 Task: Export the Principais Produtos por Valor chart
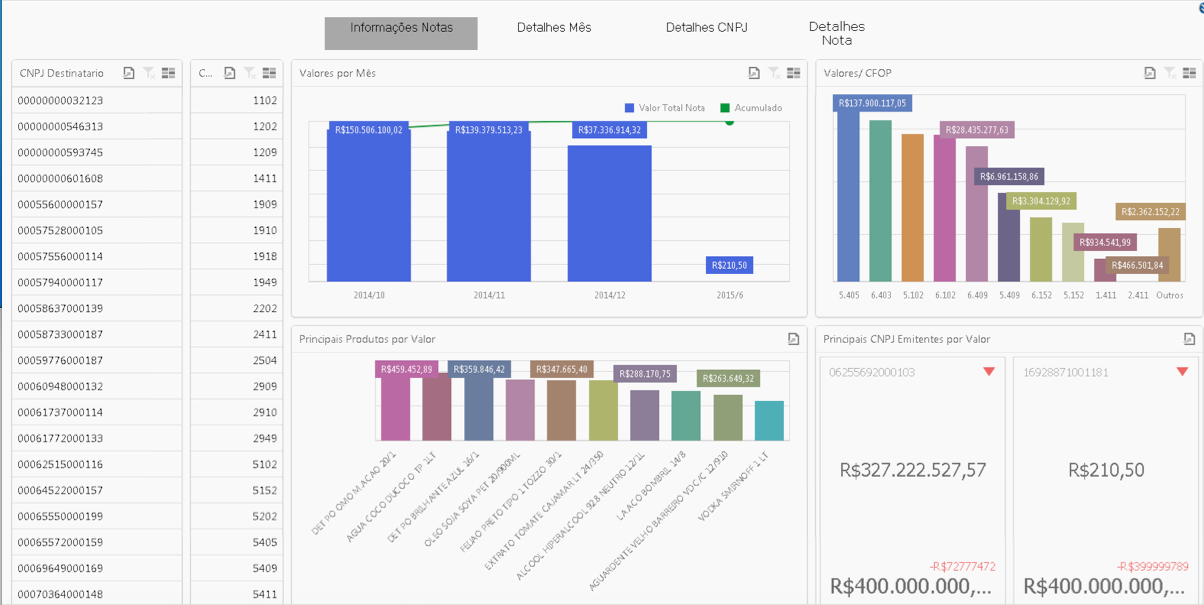[793, 338]
